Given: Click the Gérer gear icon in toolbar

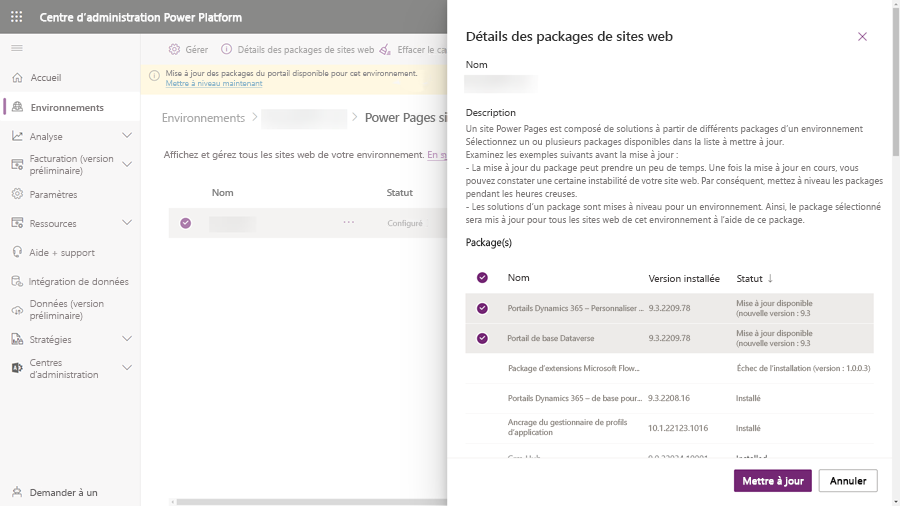Looking at the screenshot, I should click(x=174, y=49).
